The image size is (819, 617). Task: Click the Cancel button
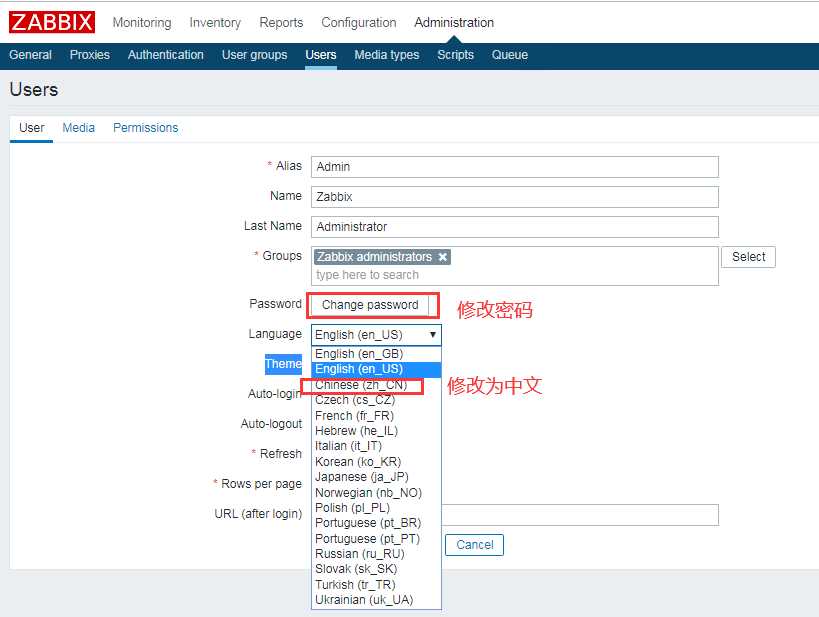tap(474, 545)
